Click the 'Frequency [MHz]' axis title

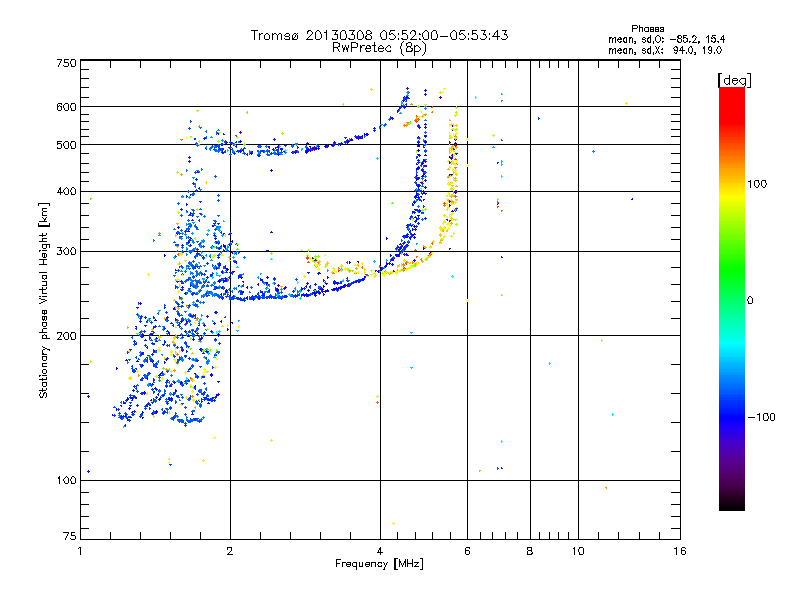(x=379, y=564)
